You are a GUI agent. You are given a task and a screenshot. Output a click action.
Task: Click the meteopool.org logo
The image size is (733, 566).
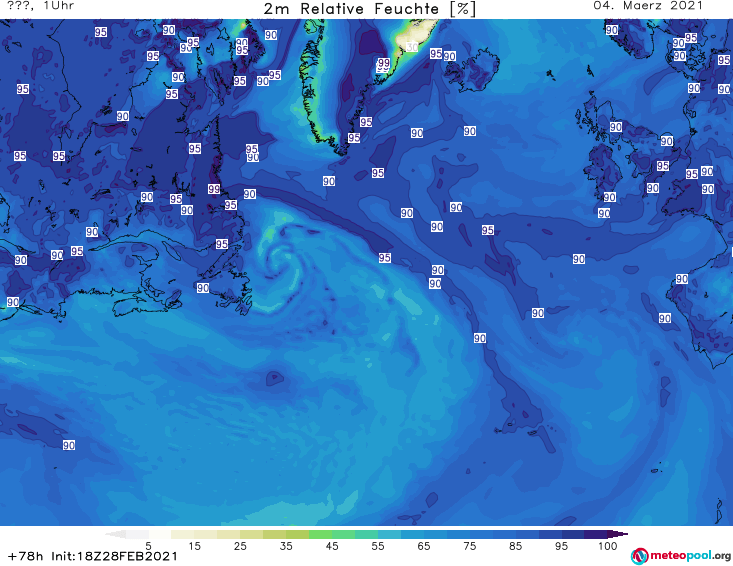681,556
